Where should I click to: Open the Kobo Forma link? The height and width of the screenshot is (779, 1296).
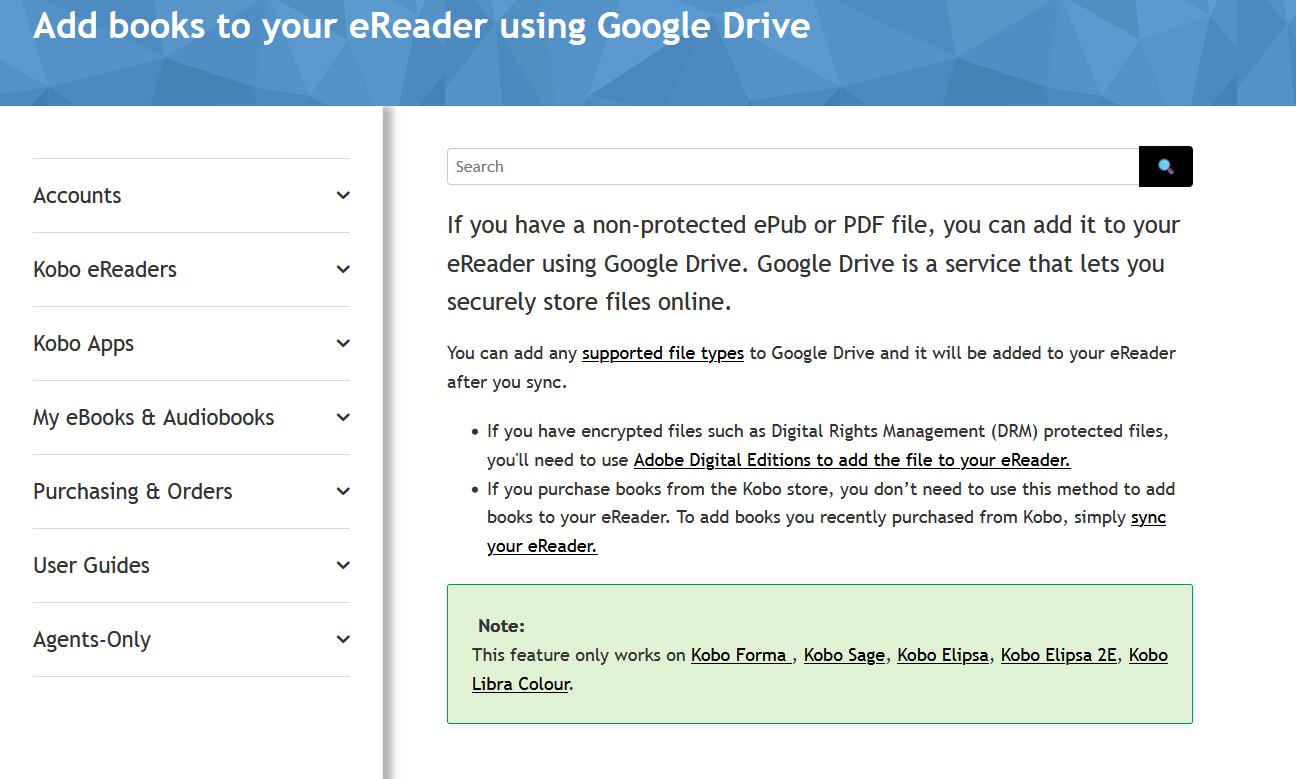point(739,655)
